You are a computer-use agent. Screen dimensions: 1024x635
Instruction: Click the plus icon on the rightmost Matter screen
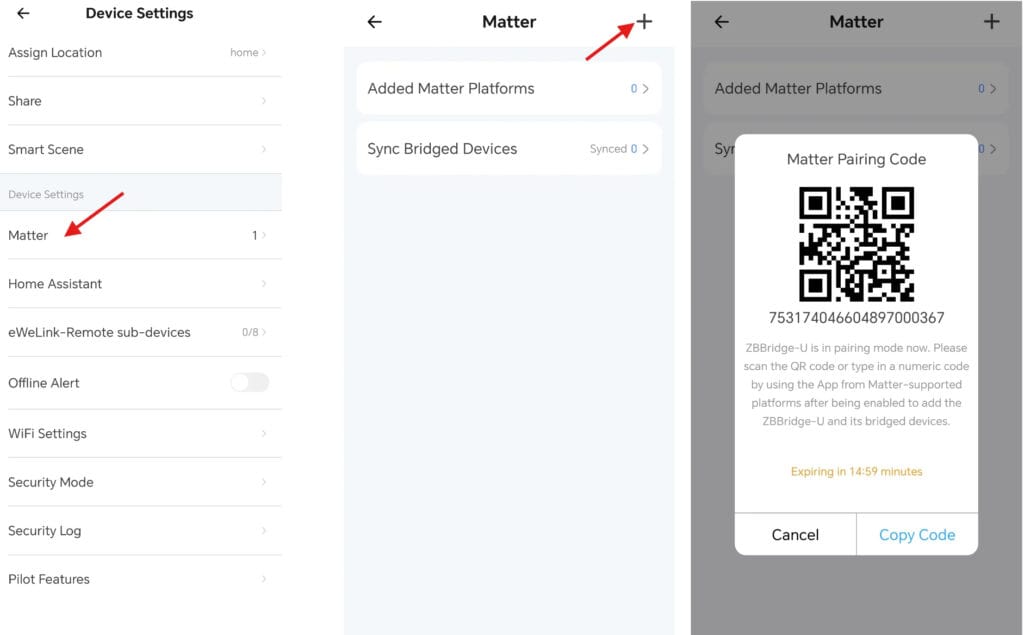[x=991, y=21]
